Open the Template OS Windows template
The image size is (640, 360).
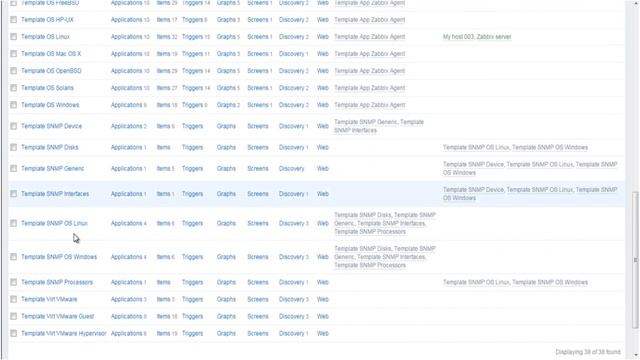50,105
